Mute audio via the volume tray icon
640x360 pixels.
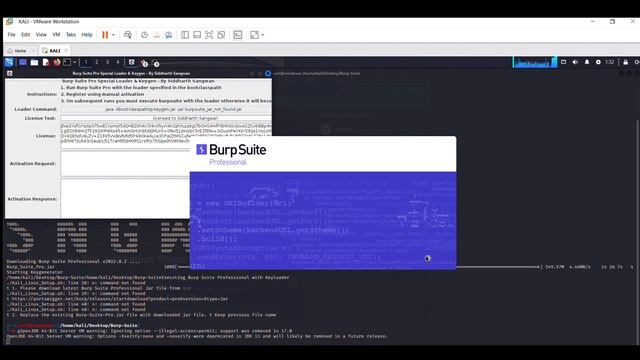click(x=575, y=62)
